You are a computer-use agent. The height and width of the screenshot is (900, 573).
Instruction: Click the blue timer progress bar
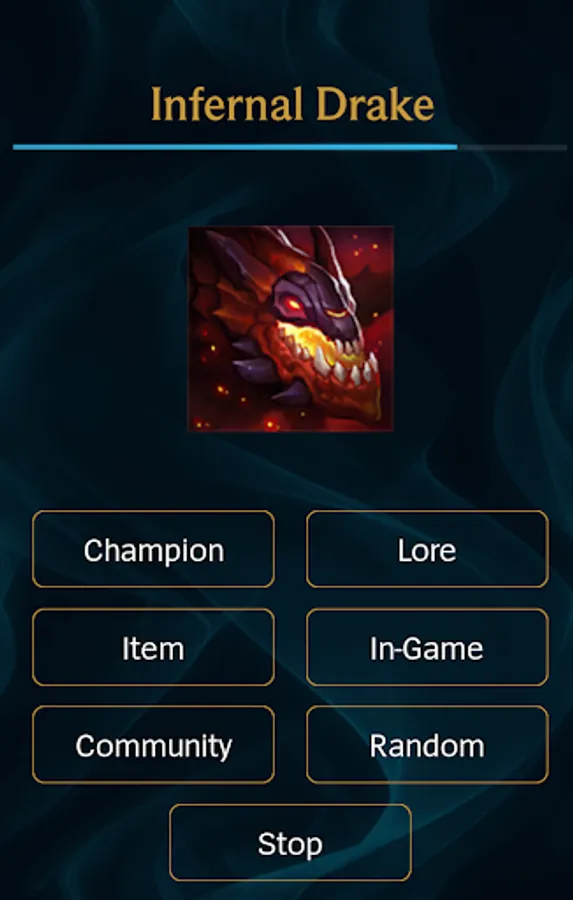click(x=235, y=147)
